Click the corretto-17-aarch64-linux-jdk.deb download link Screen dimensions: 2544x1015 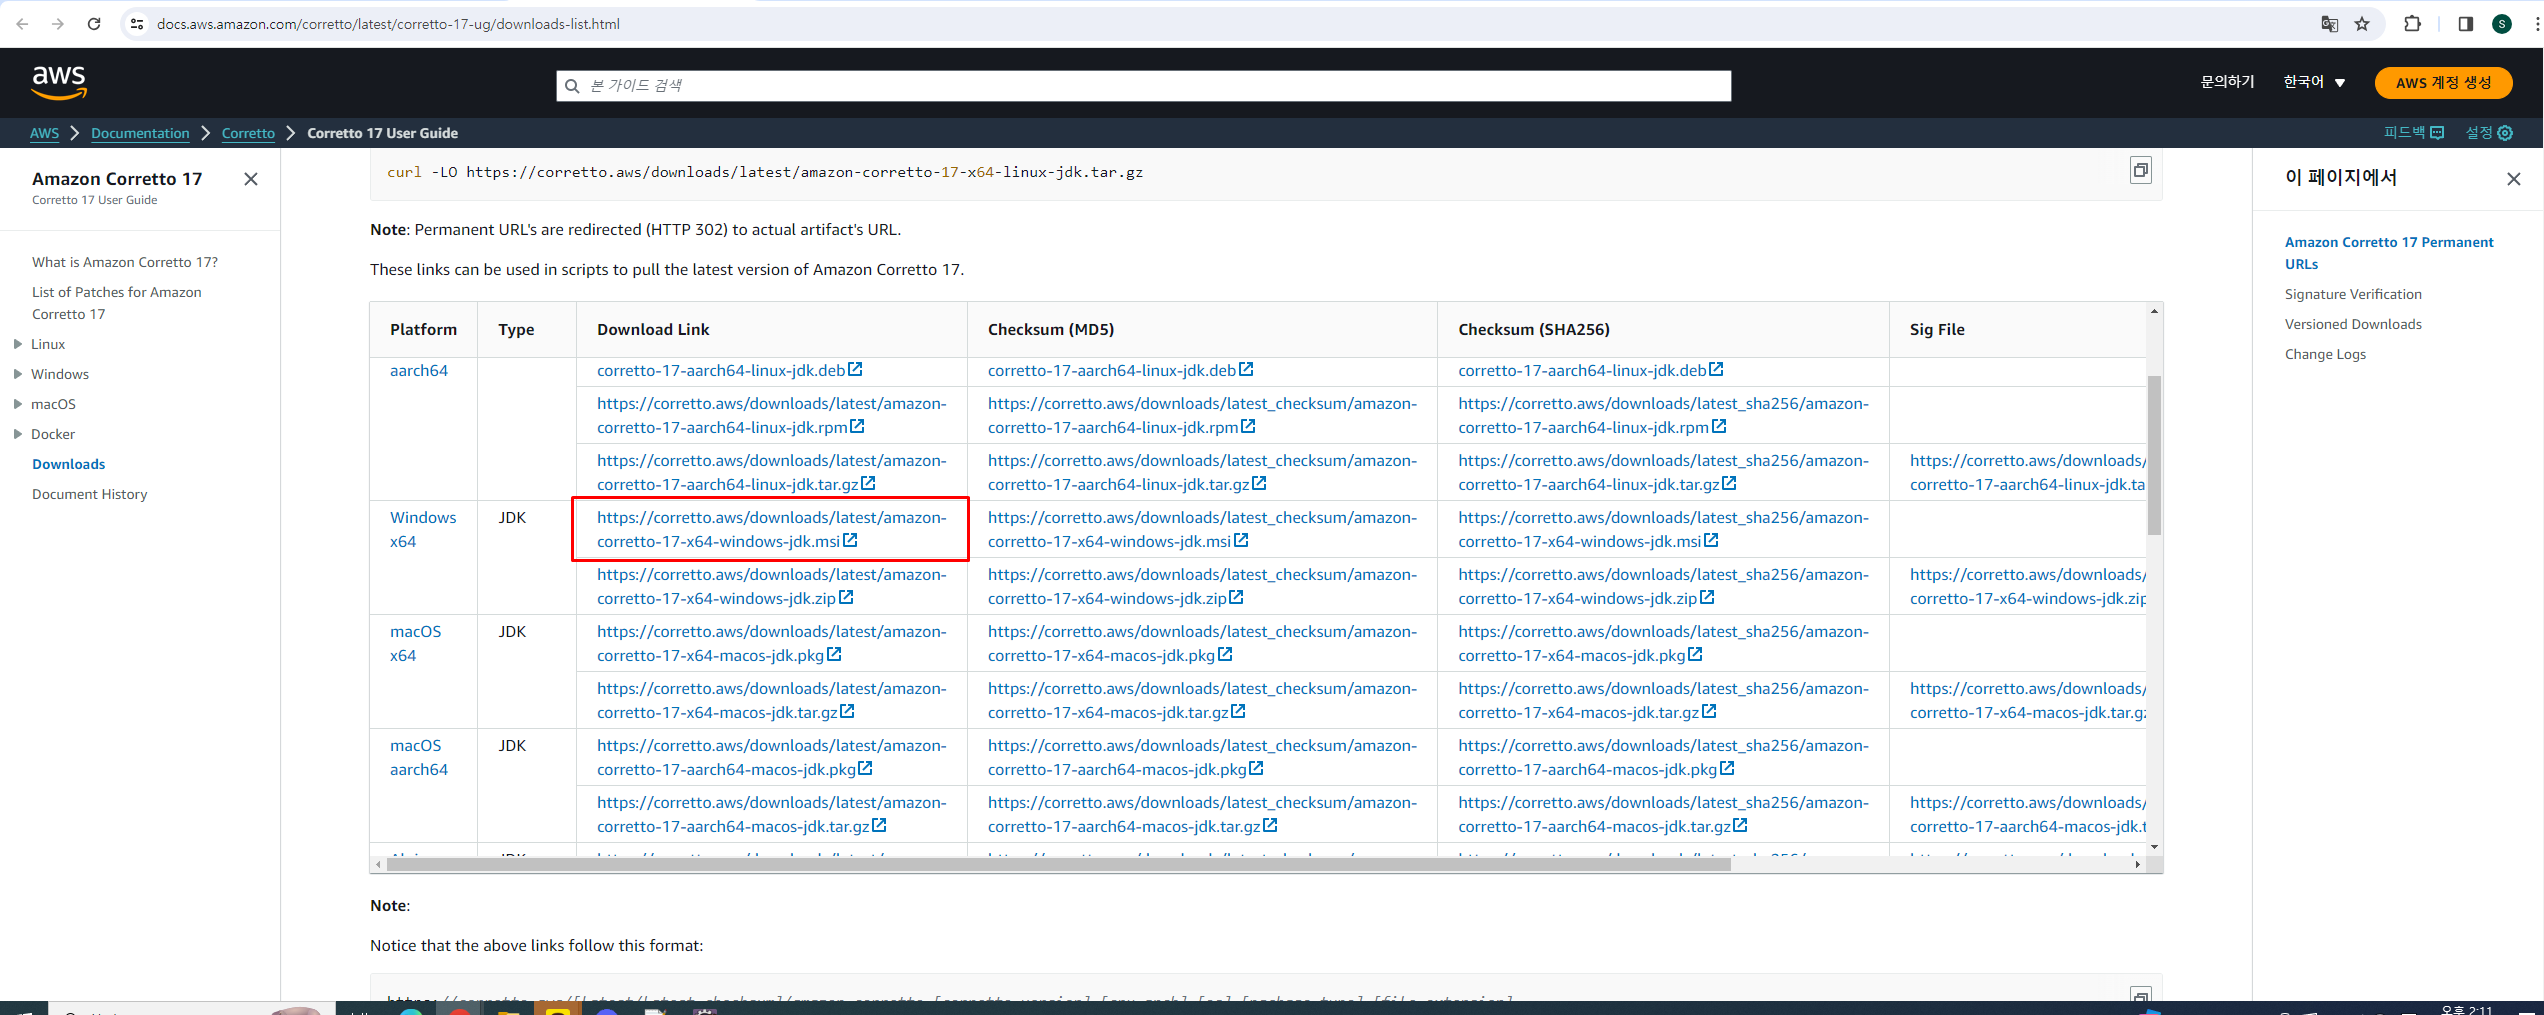729,370
